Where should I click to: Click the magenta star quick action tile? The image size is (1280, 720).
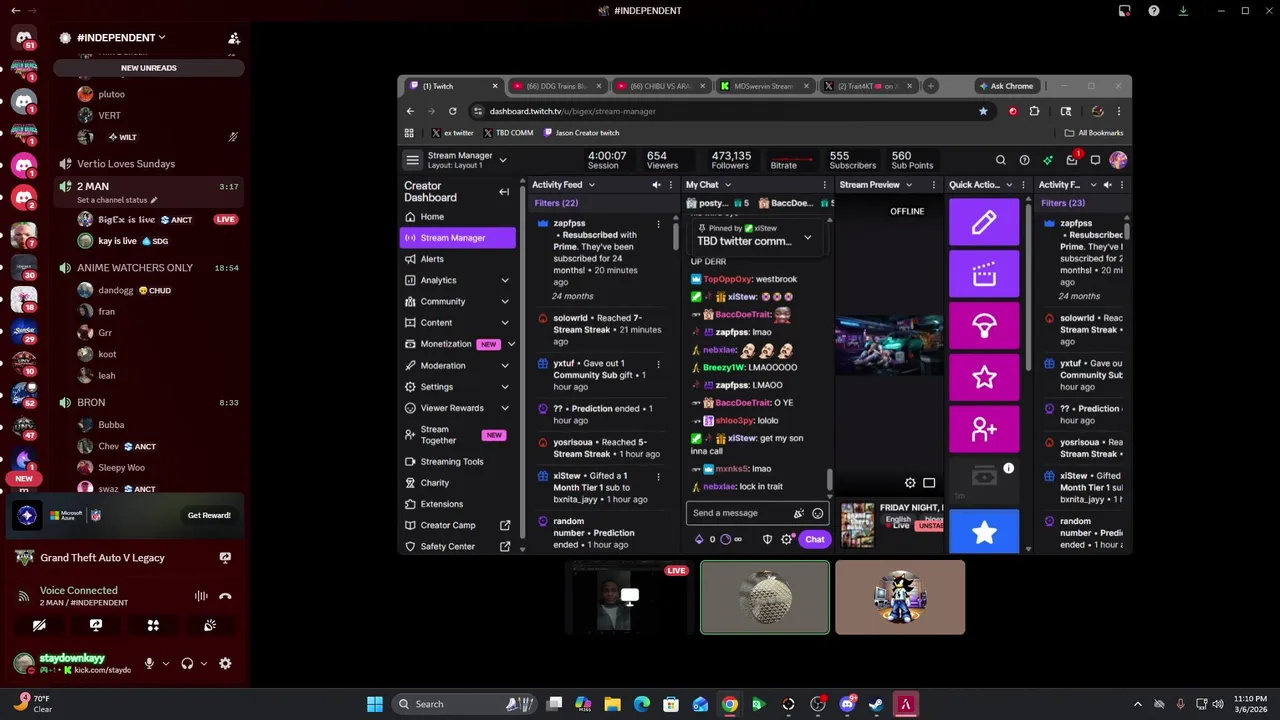[x=984, y=377]
